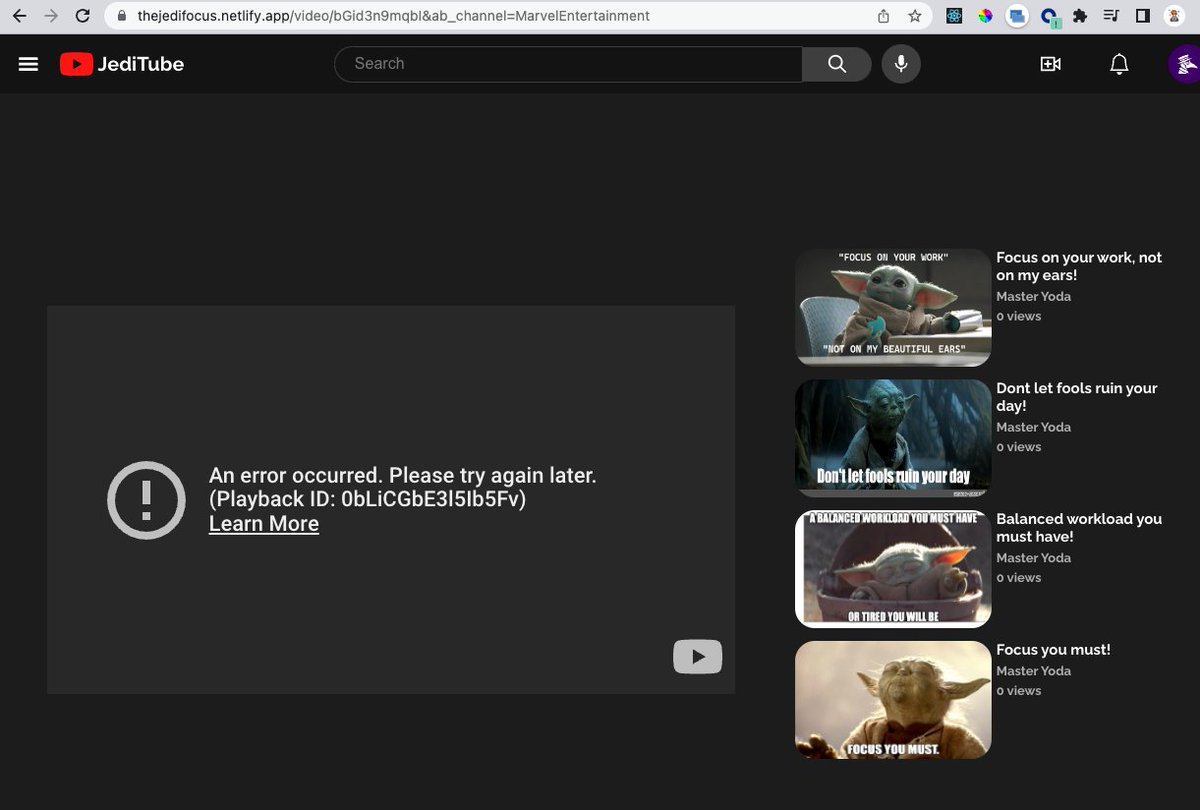
Task: Open React Developer Tools extension
Action: [954, 16]
